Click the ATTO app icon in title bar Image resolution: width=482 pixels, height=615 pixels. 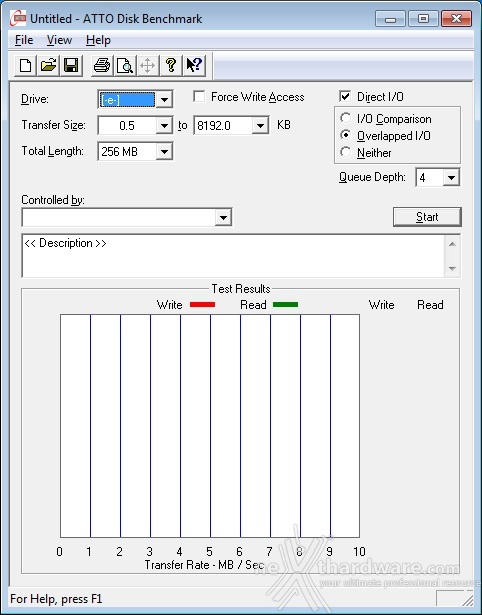[x=18, y=18]
